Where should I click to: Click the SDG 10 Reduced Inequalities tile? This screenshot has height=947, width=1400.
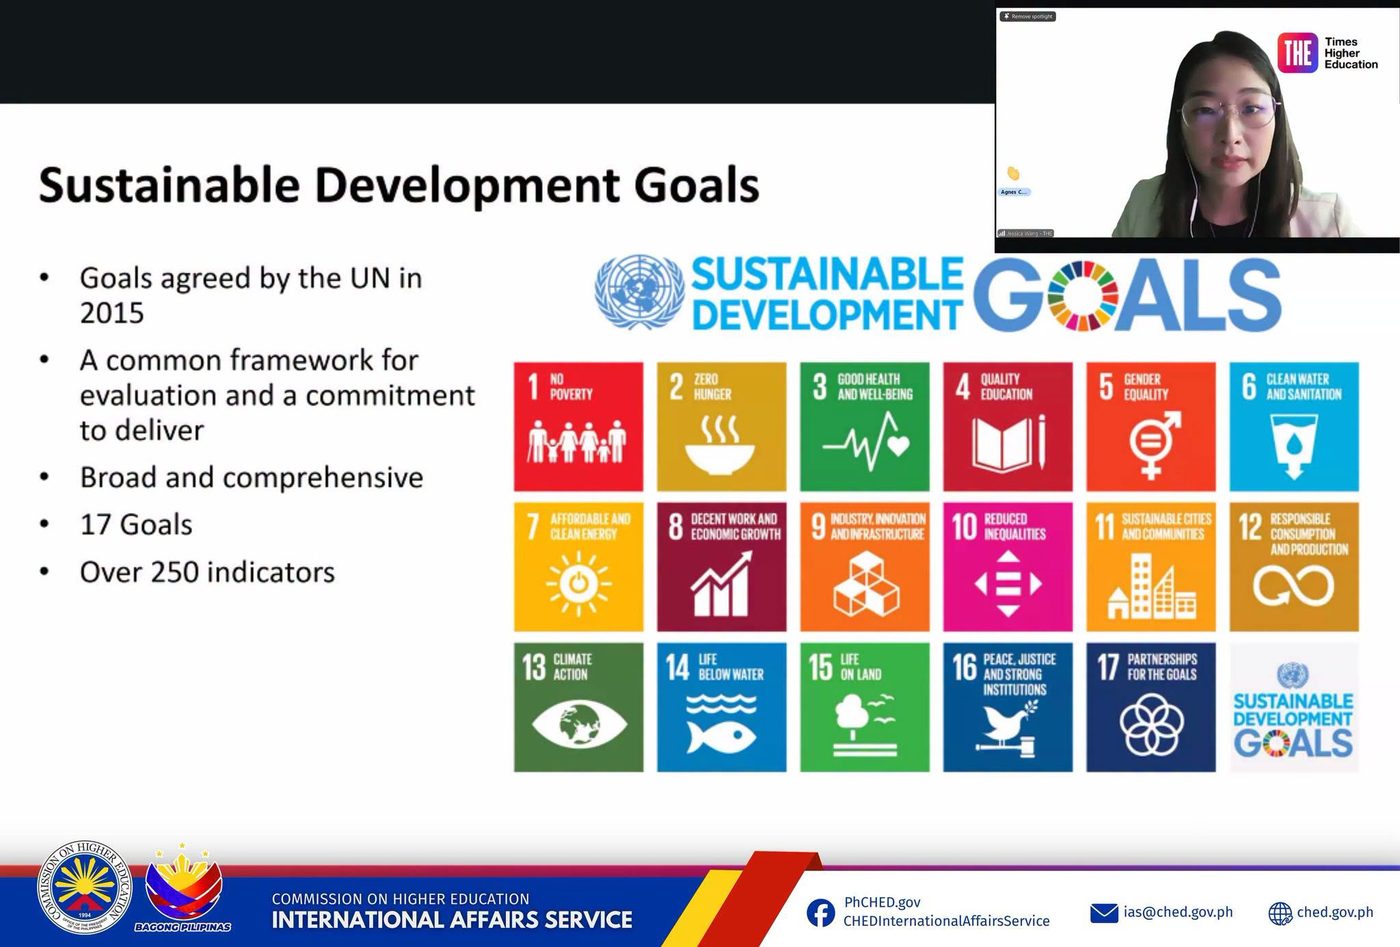(x=1007, y=567)
